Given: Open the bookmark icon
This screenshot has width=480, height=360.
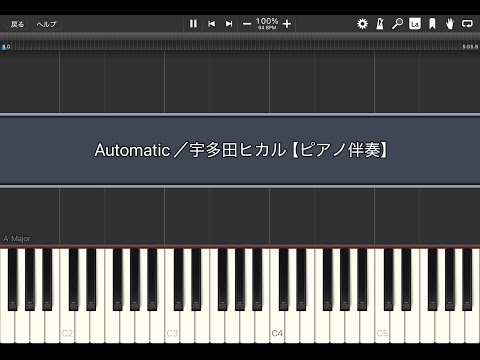Looking at the screenshot, I should pyautogui.click(x=432, y=24).
